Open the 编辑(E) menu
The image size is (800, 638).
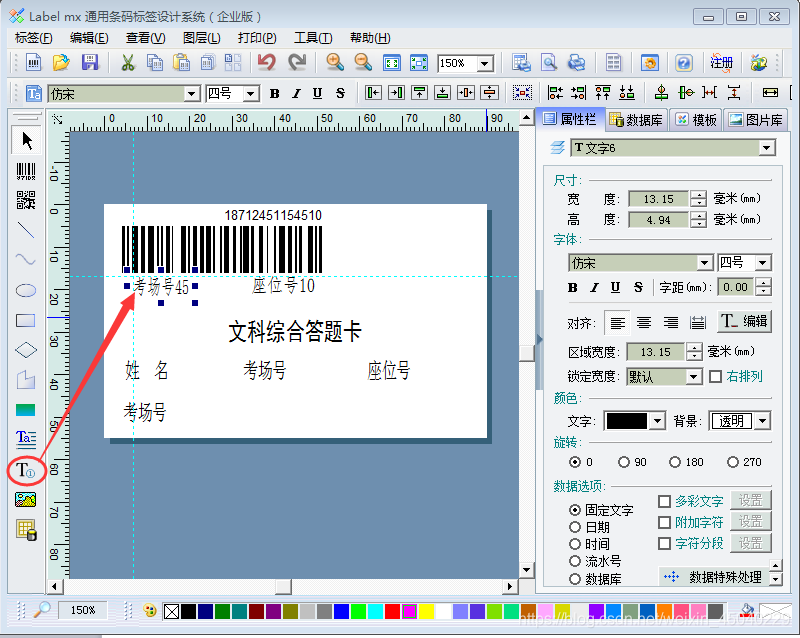tap(89, 38)
